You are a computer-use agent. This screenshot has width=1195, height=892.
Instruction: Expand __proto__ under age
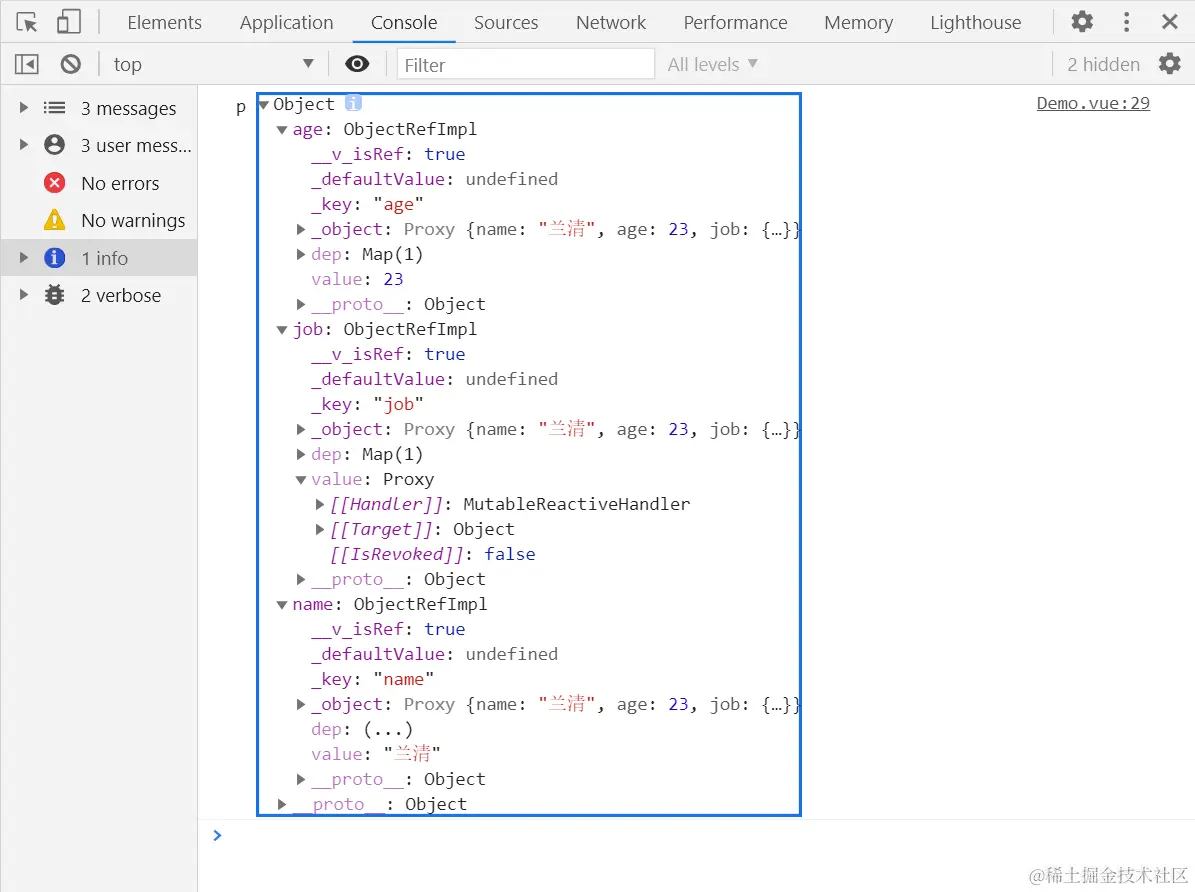[301, 304]
